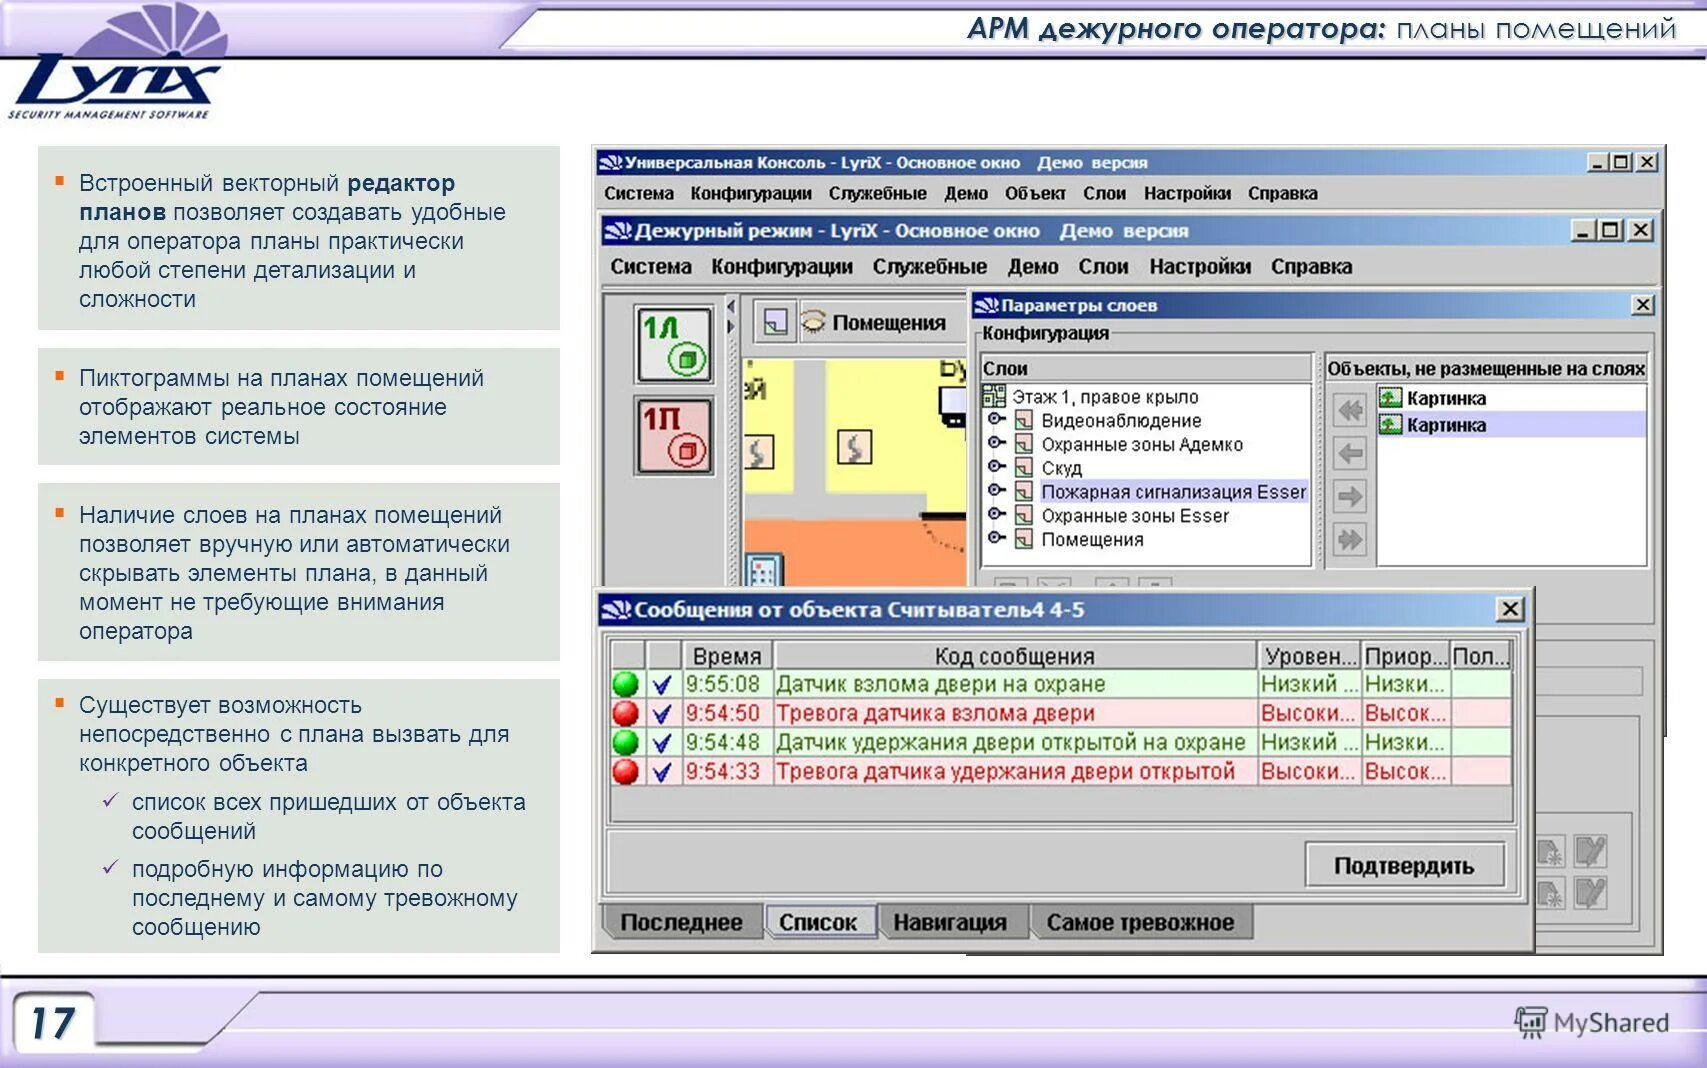Screen dimensions: 1707x1068
Task: Toggle visibility of the Охранные зоны Esser layer
Action: (x=994, y=514)
